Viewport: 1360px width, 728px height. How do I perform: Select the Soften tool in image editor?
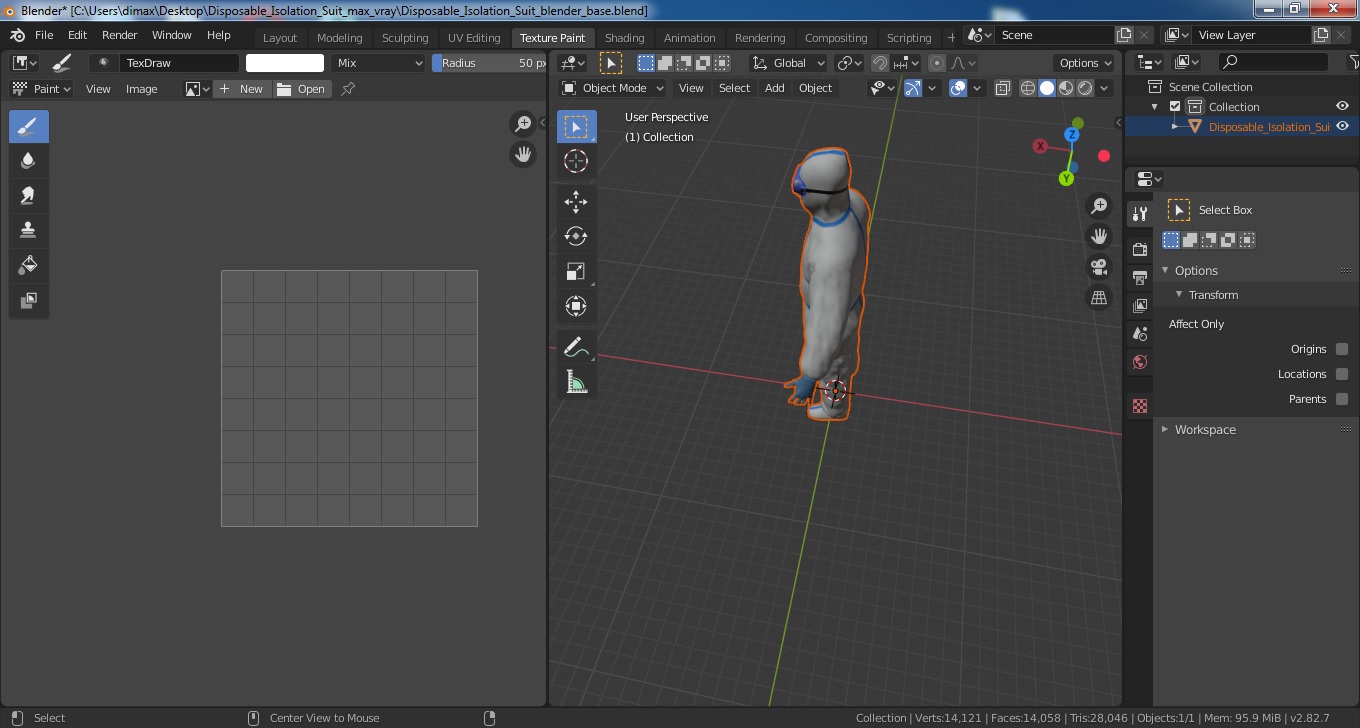pyautogui.click(x=29, y=161)
